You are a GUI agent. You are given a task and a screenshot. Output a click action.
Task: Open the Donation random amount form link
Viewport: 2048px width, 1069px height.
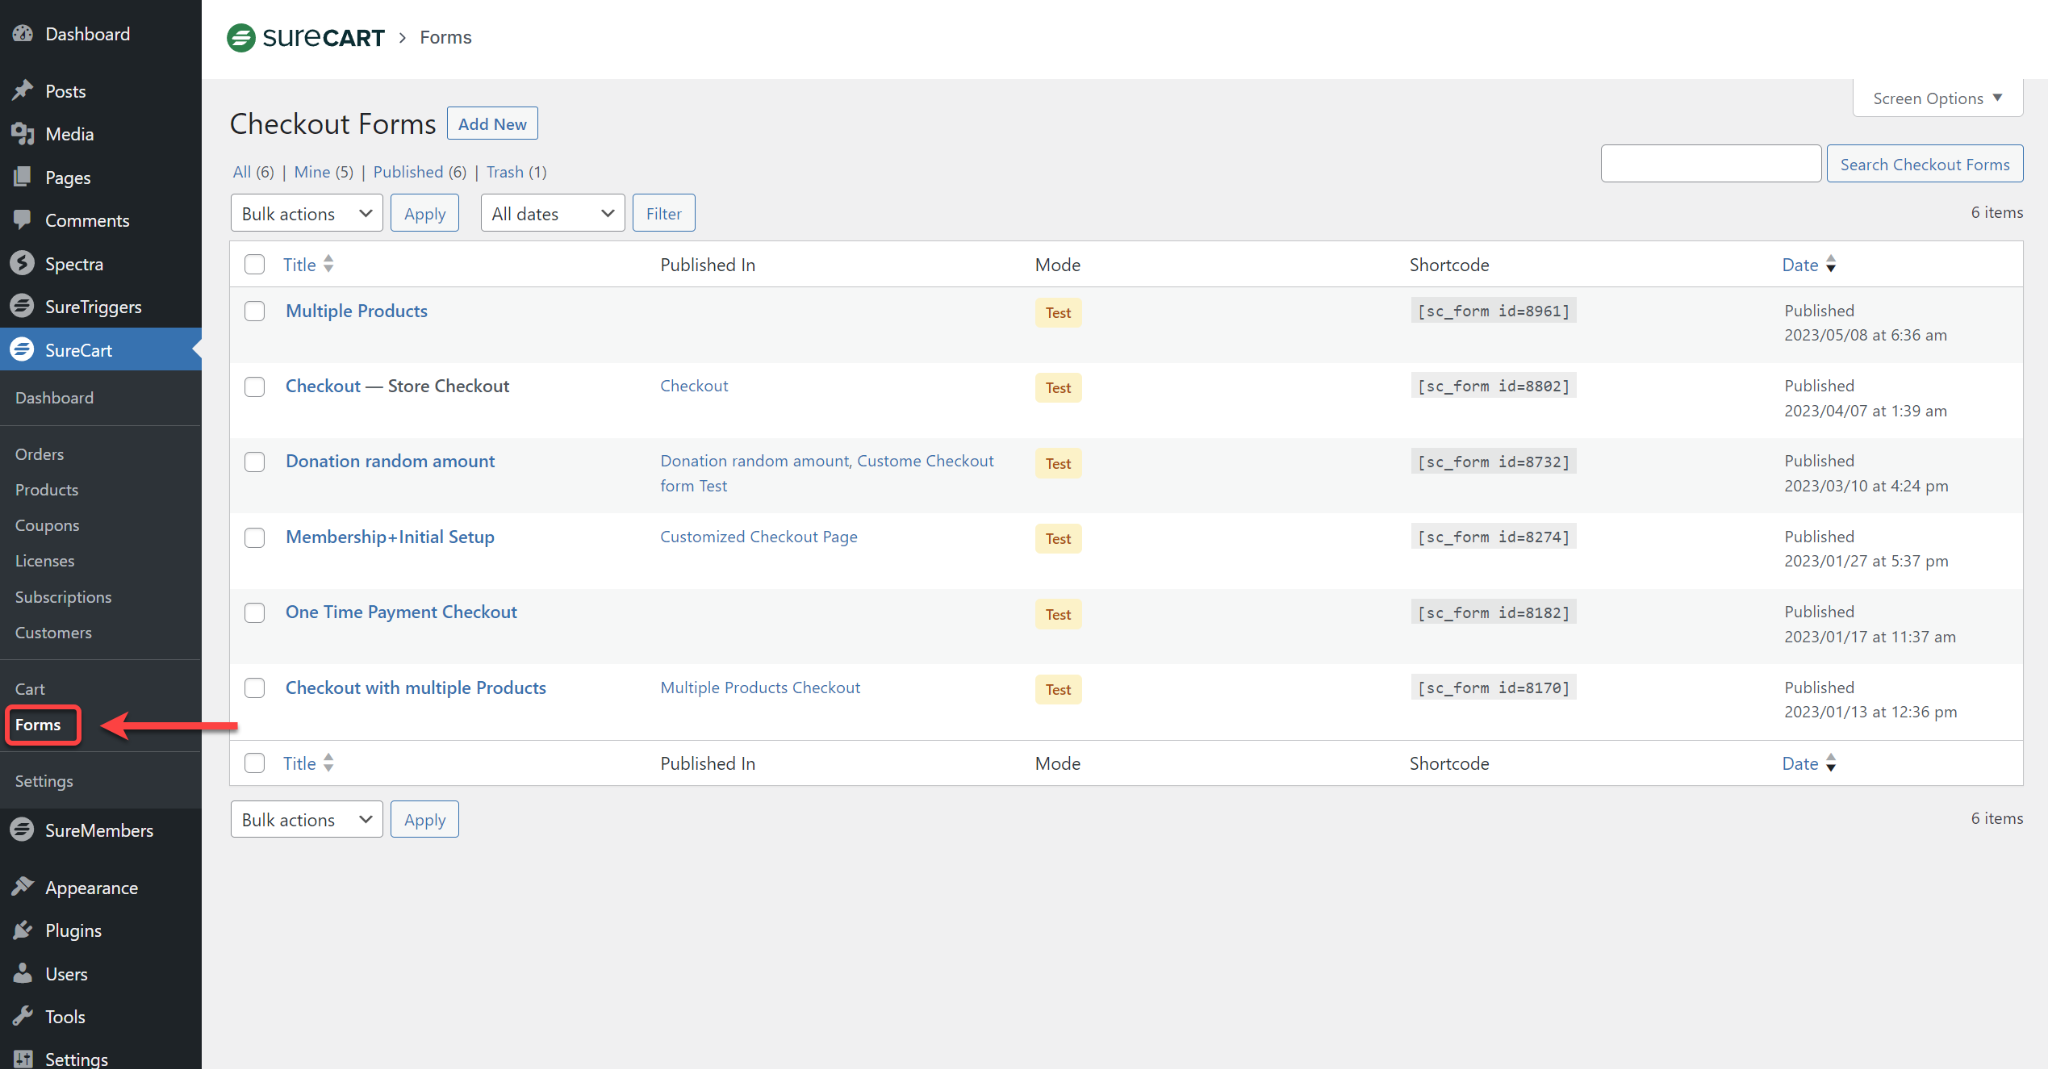point(390,461)
